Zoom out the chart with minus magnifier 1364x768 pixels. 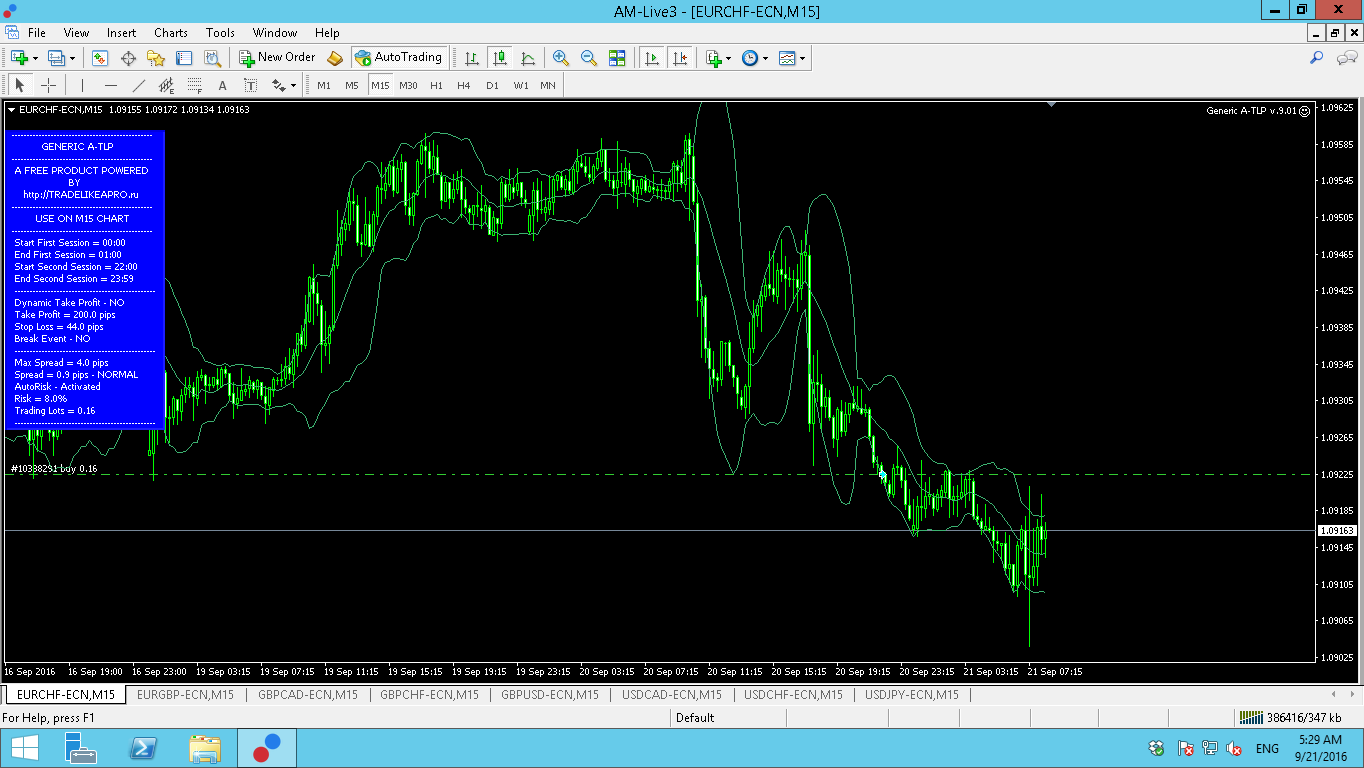click(588, 58)
